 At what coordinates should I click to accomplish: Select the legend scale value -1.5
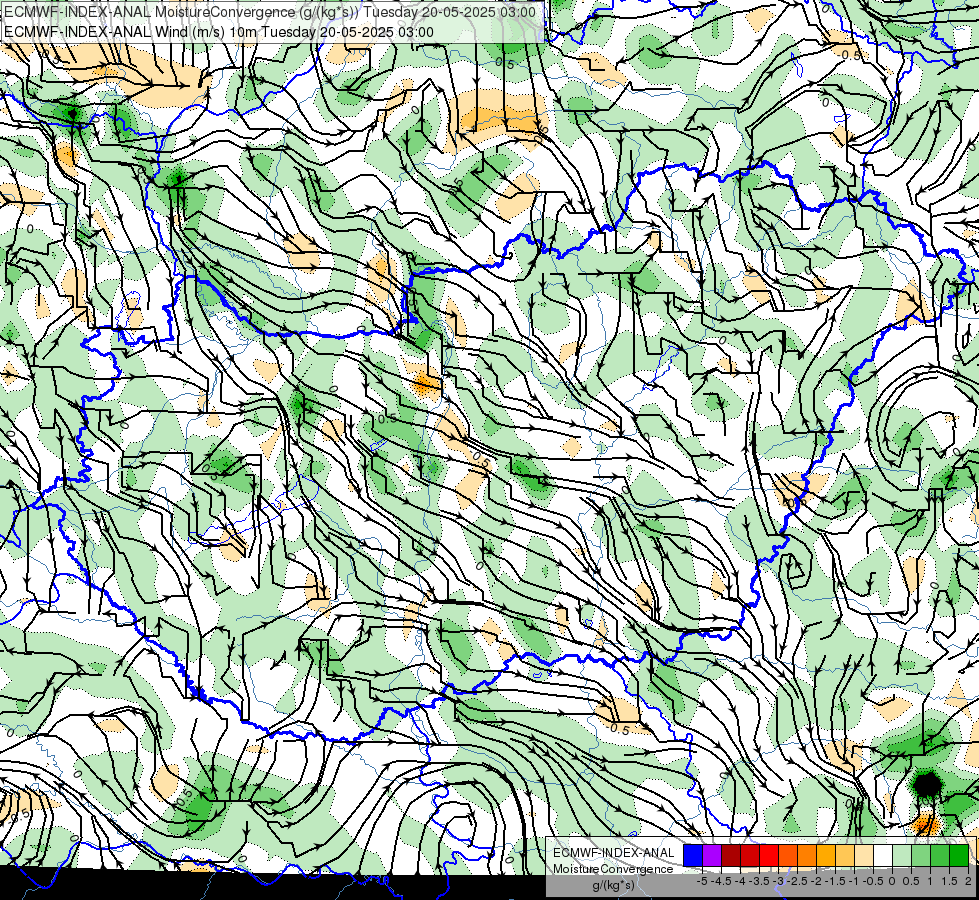[835, 881]
